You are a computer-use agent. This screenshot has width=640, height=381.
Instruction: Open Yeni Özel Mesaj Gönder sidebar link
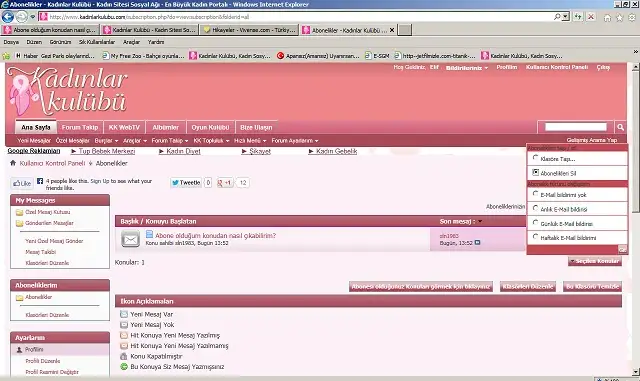coord(54,241)
